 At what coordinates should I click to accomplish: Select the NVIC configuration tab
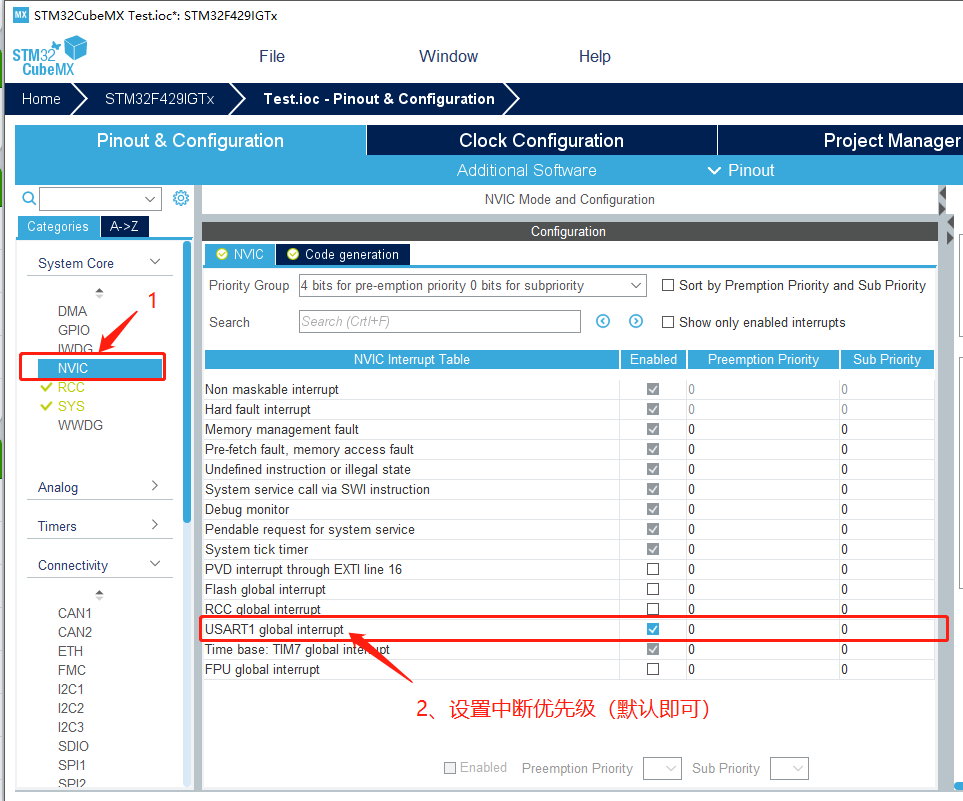(x=240, y=254)
